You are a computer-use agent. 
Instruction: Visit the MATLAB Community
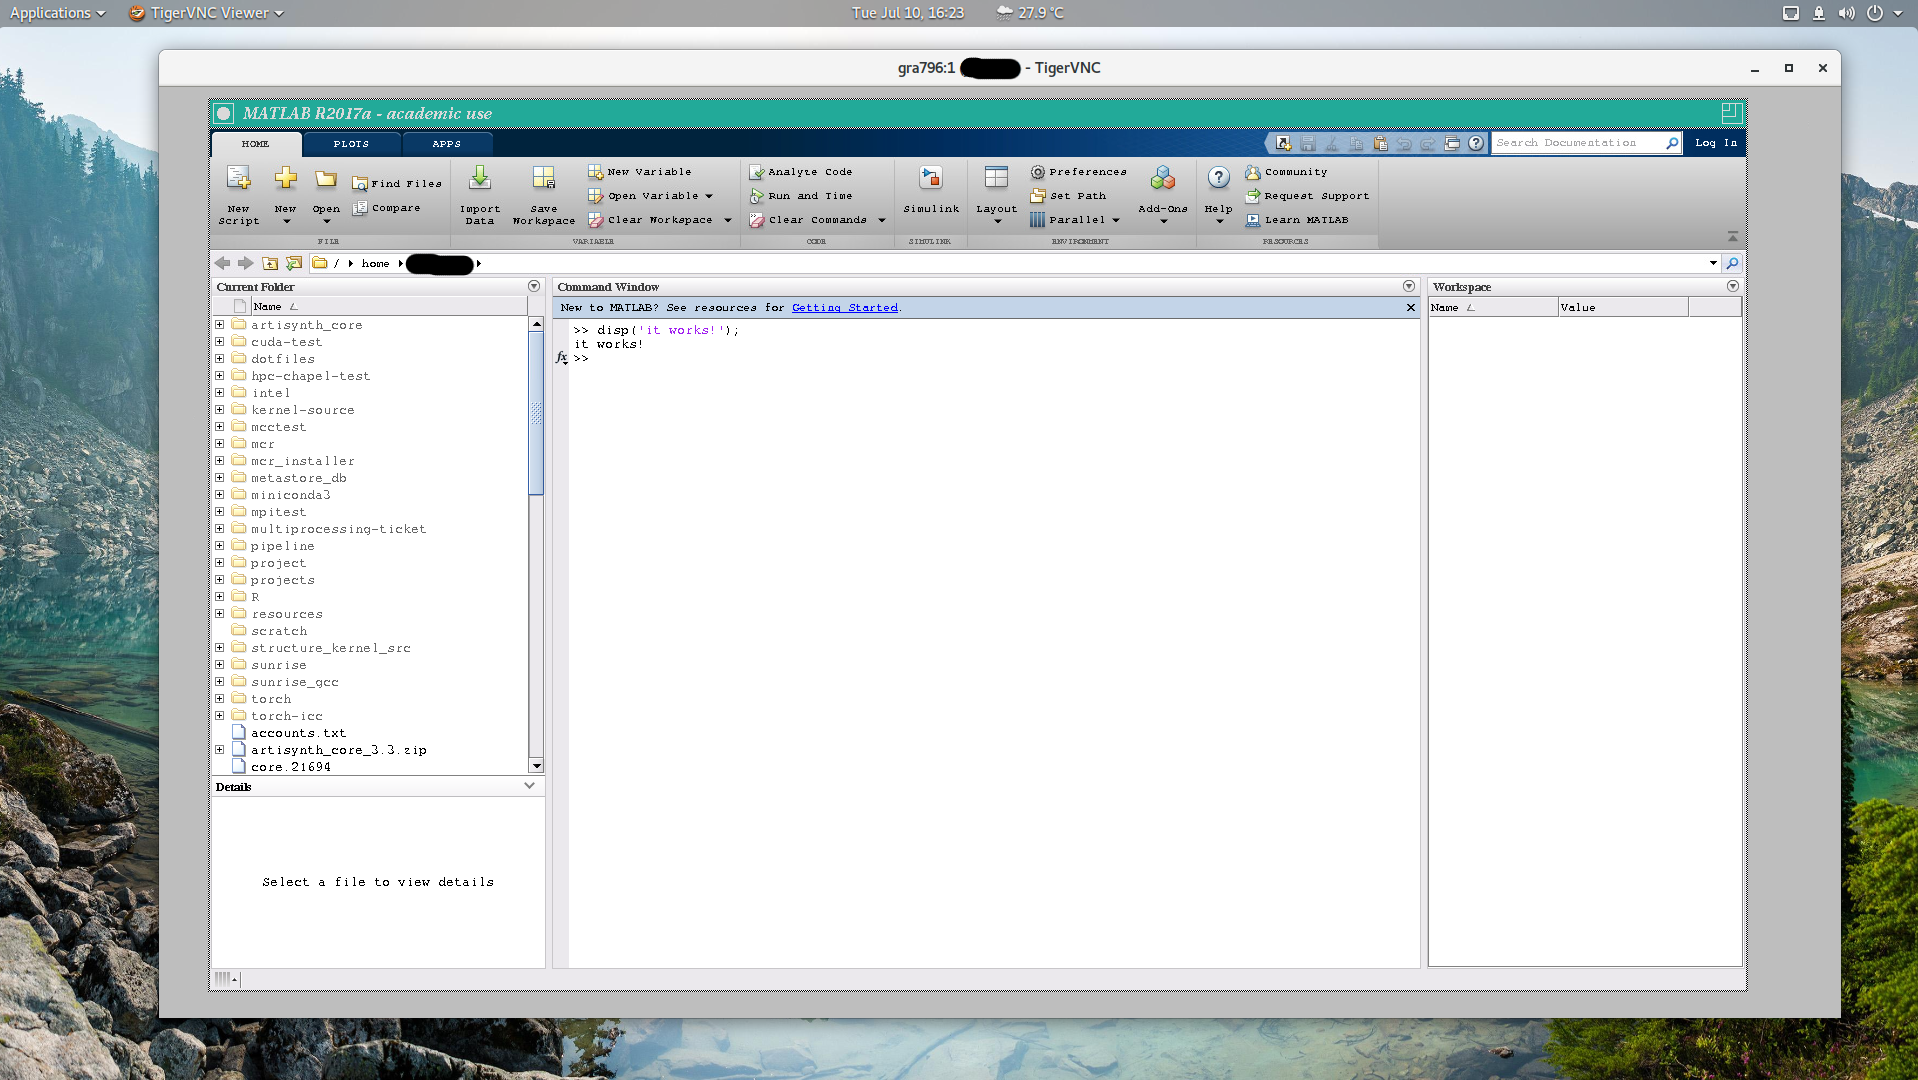pos(1287,172)
